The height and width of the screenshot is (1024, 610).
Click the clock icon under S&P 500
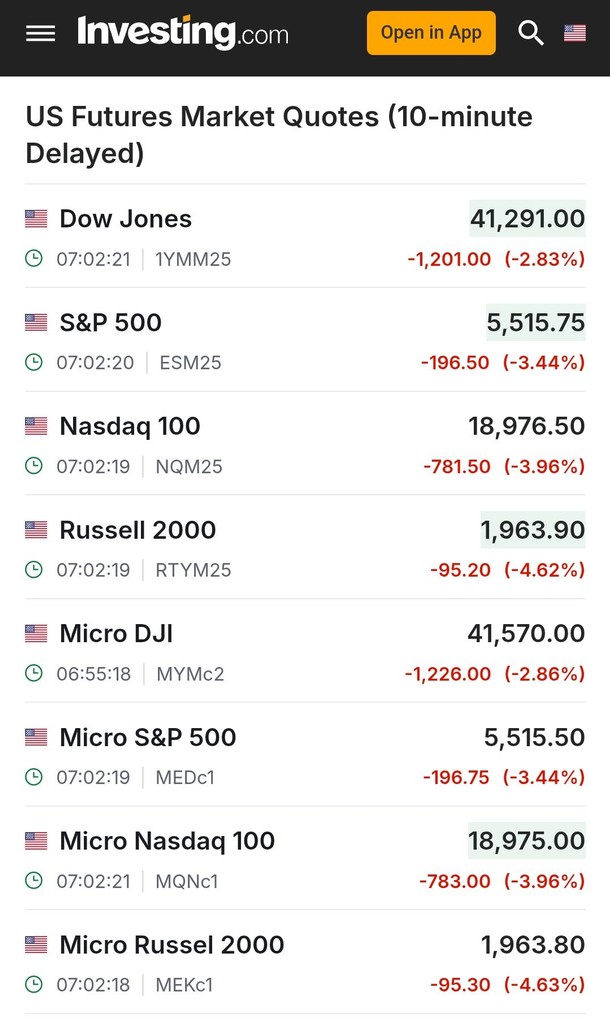click(33, 362)
